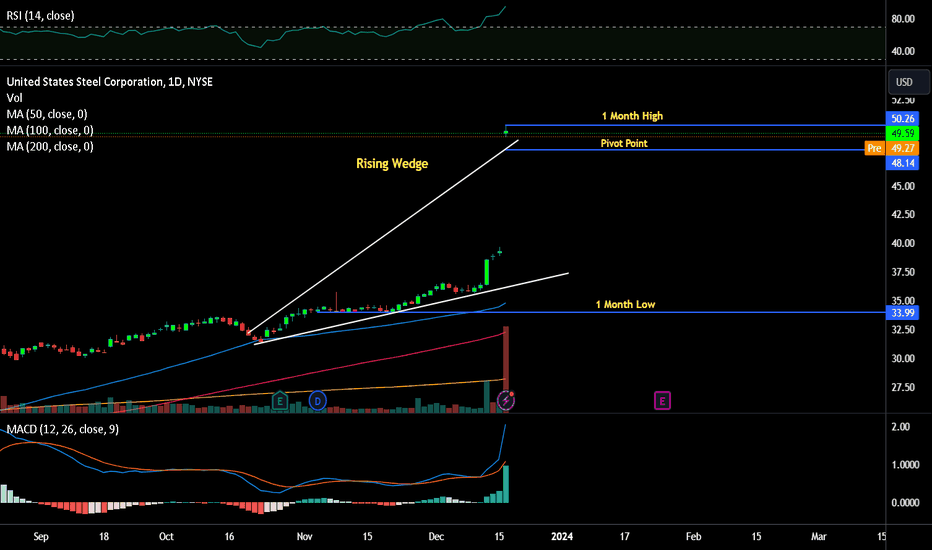Image resolution: width=932 pixels, height=550 pixels.
Task: Click the Sep label on time axis
Action: pyautogui.click(x=41, y=536)
